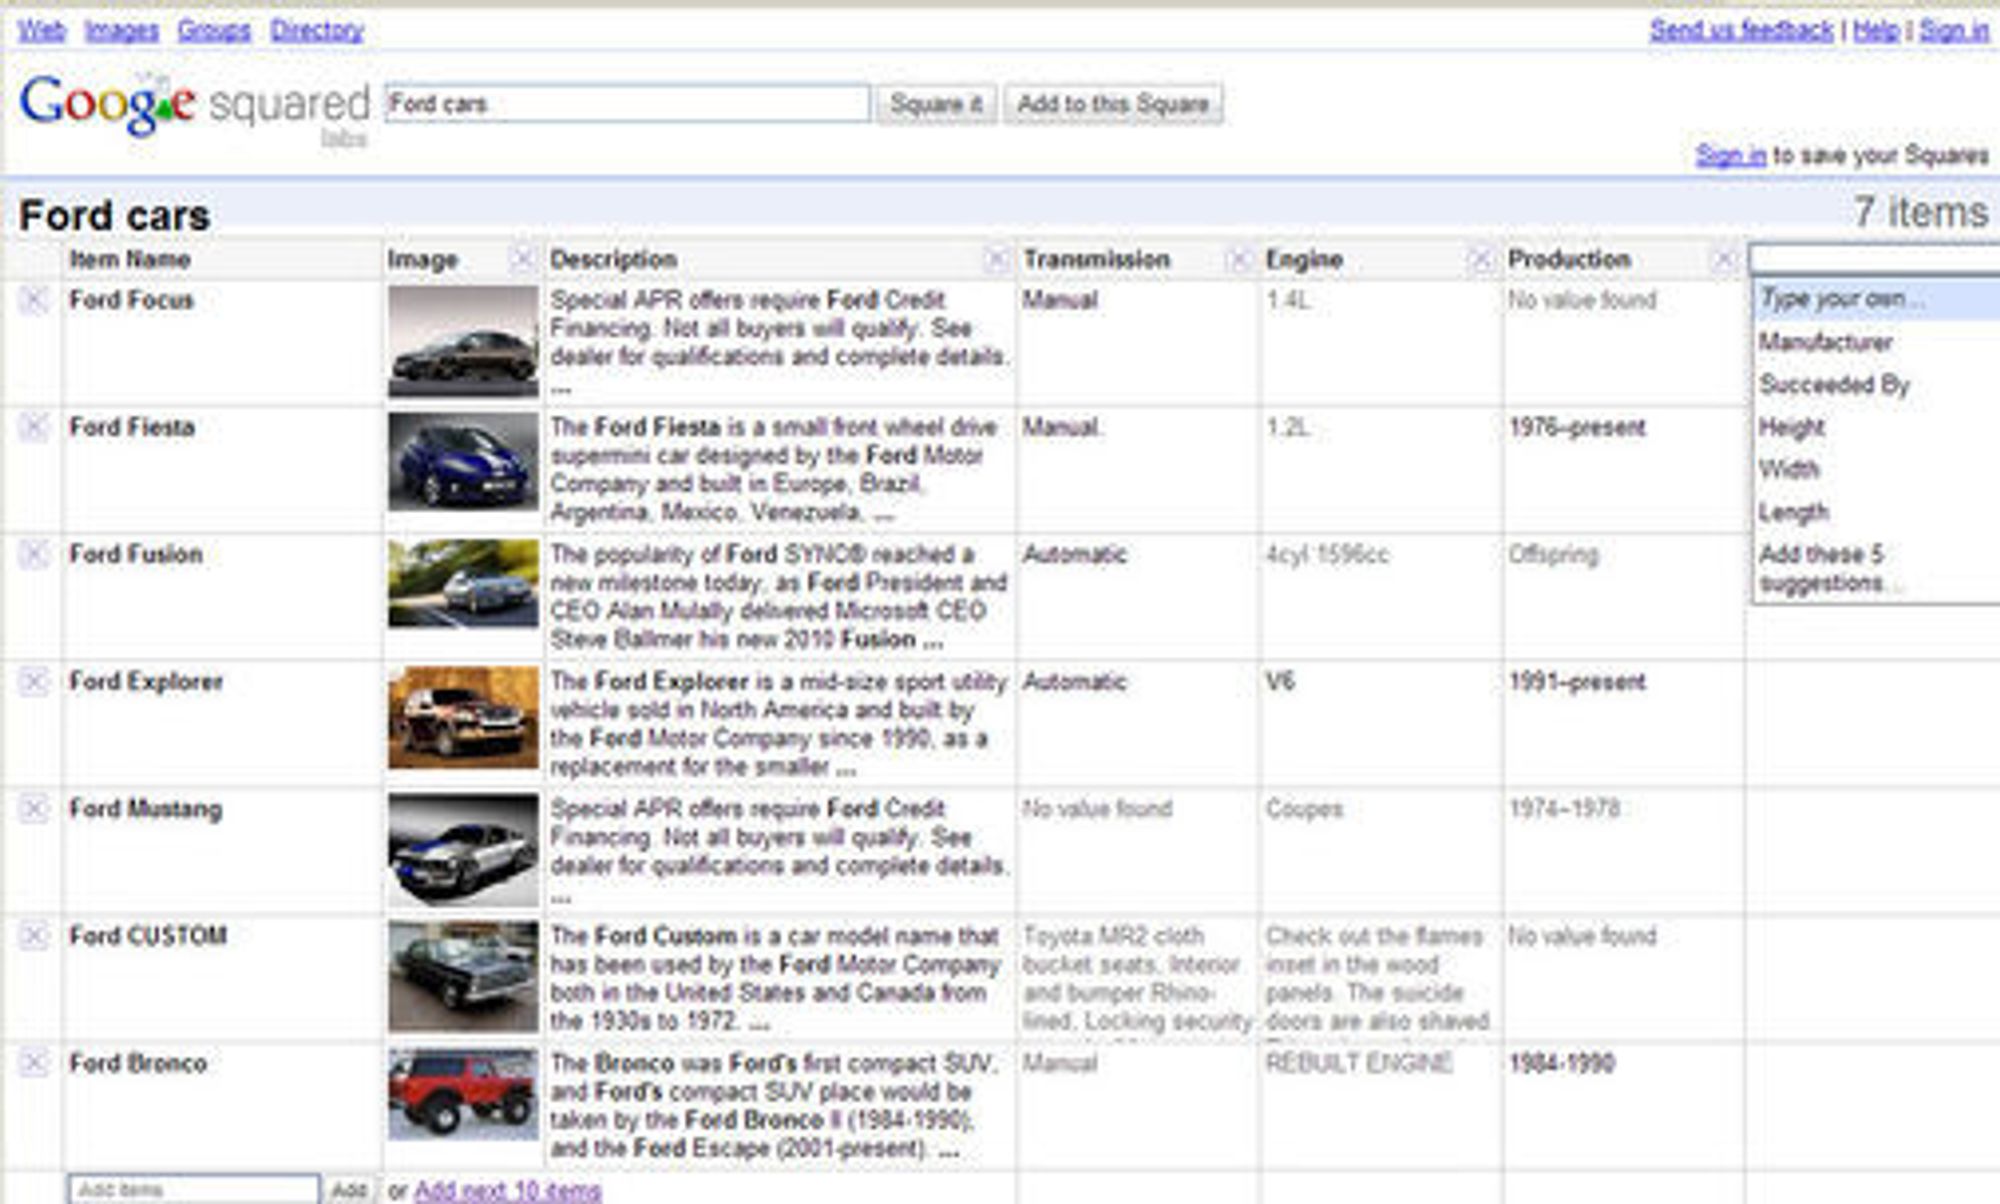2000x1204 pixels.
Task: Remove the Ford Focus row
Action: click(x=33, y=300)
